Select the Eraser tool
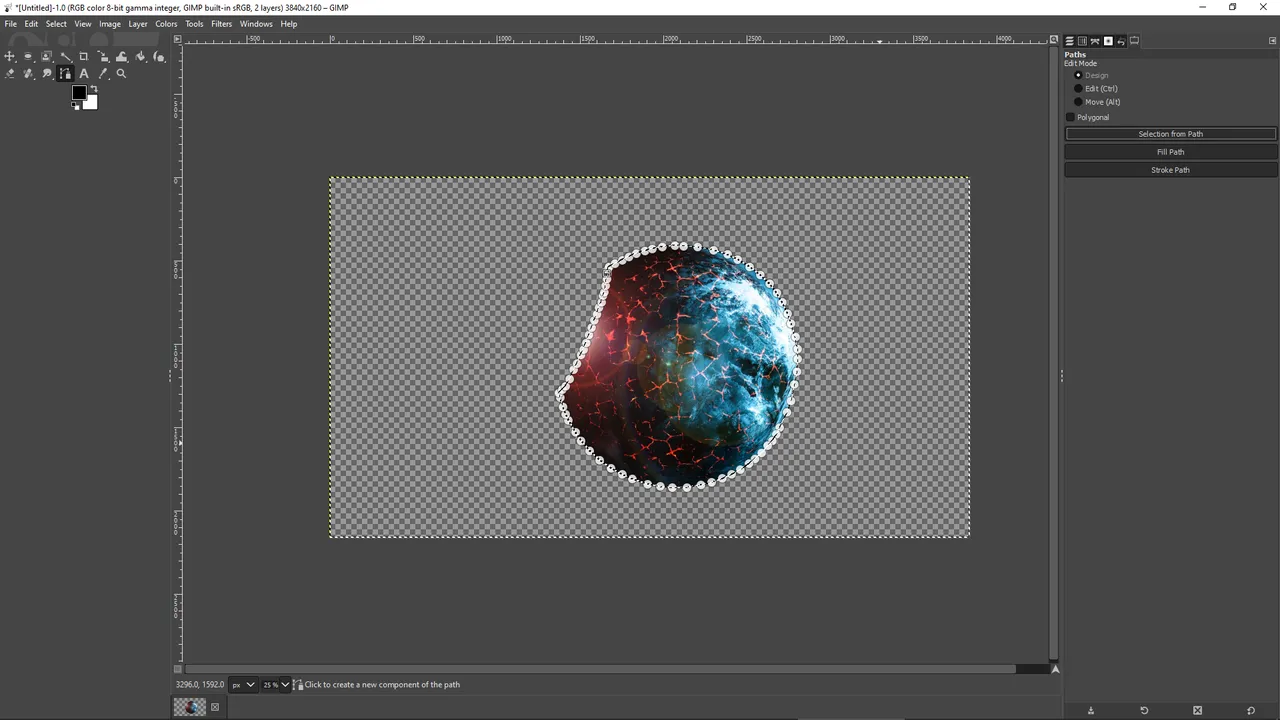The width and height of the screenshot is (1280, 720). [10, 73]
